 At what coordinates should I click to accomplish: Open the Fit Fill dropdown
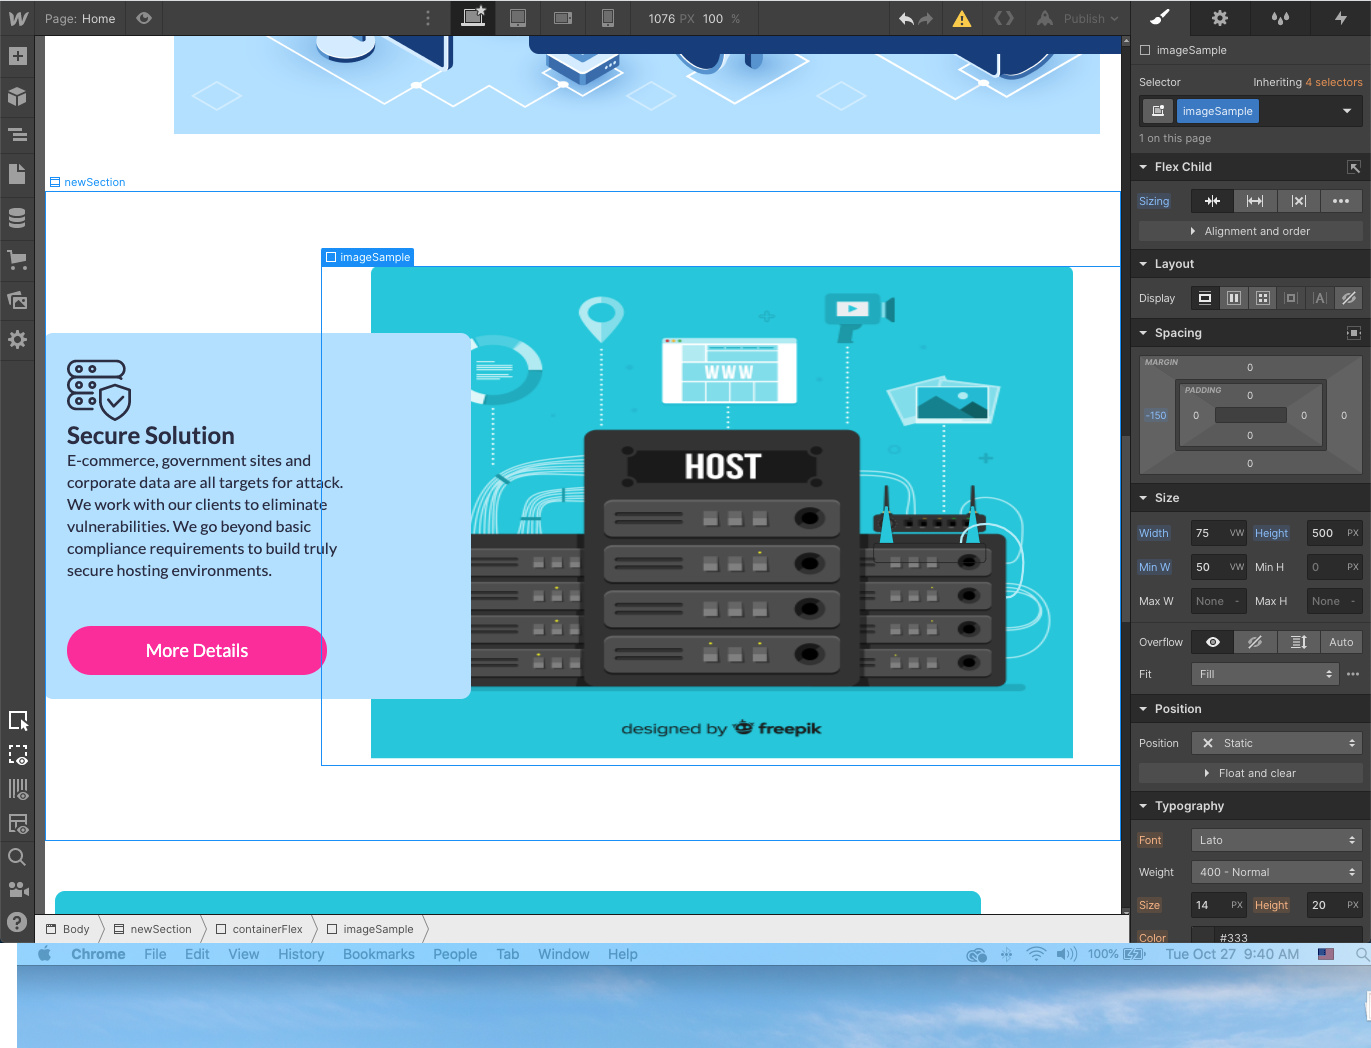[1264, 674]
